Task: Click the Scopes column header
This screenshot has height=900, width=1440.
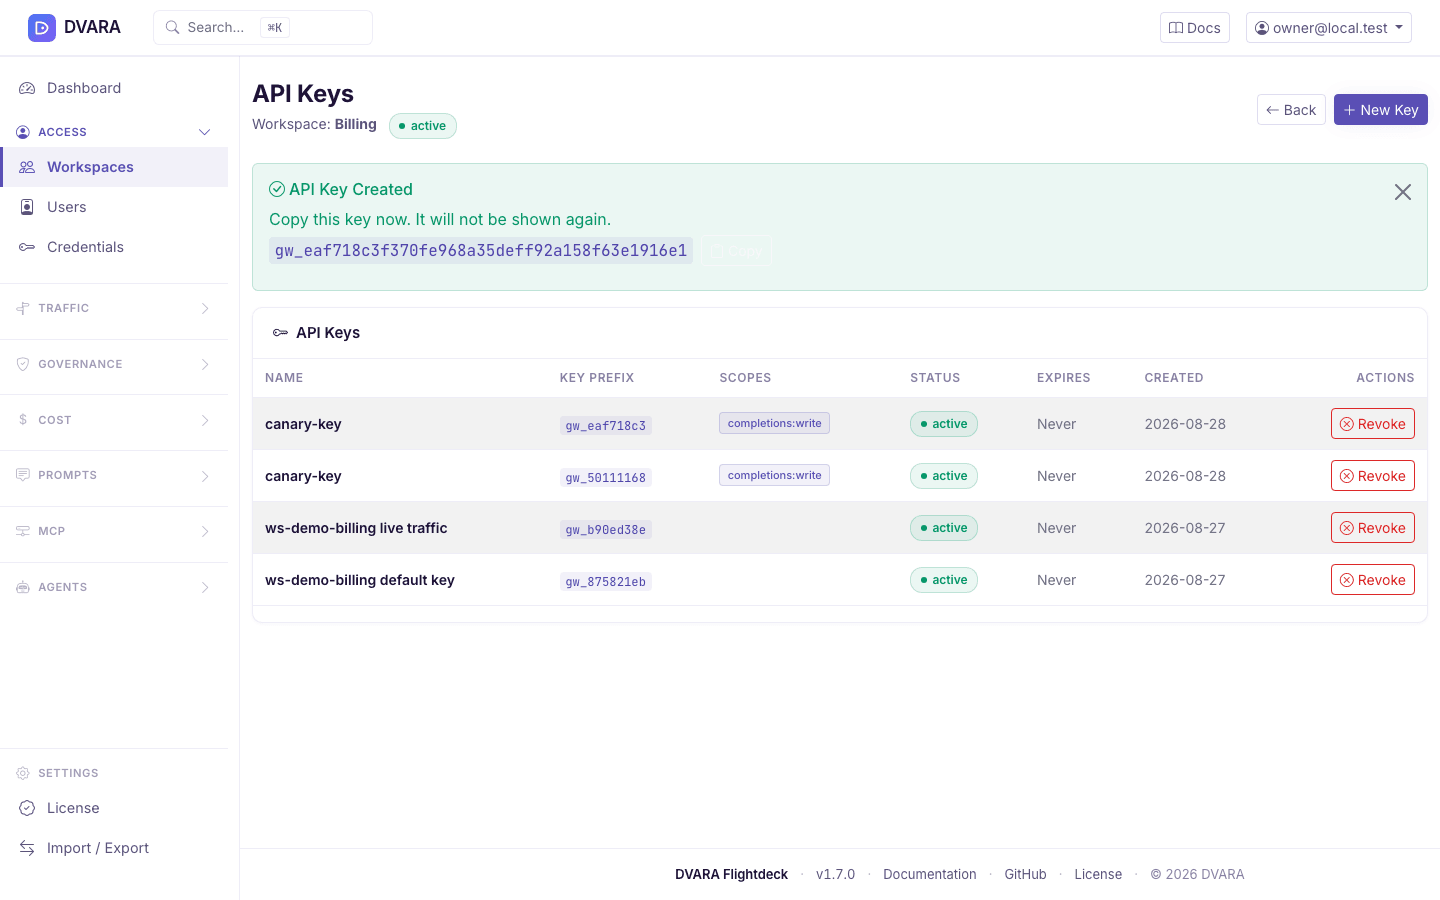Action: click(745, 378)
